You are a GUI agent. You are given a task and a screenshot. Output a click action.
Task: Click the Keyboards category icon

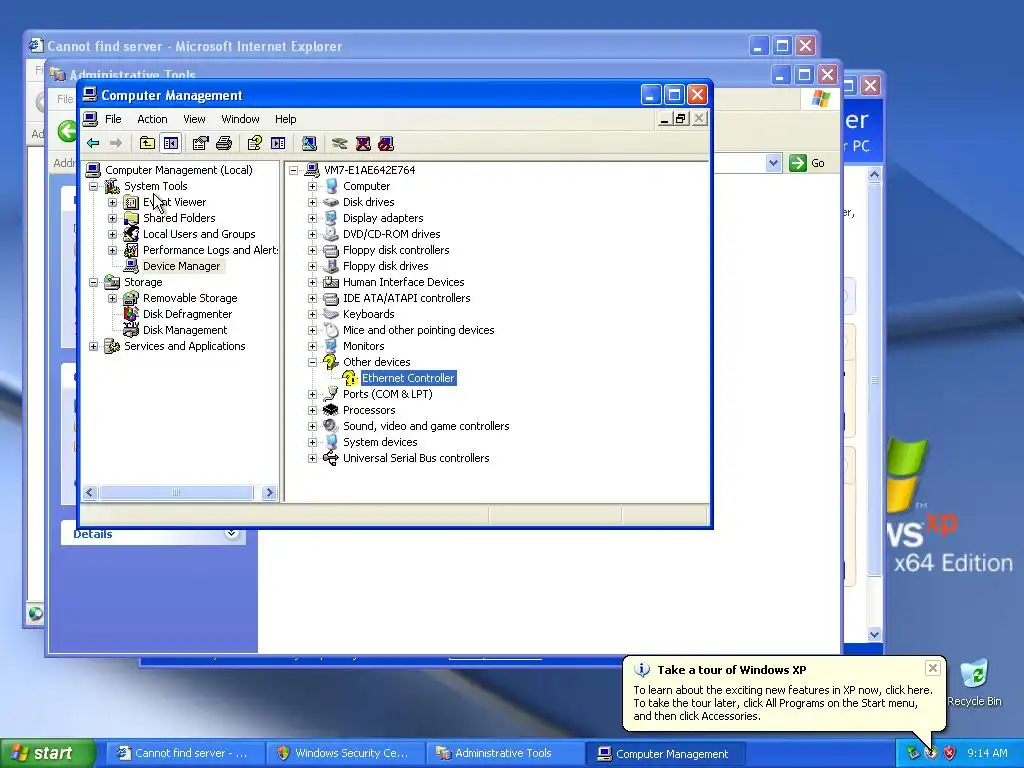pyautogui.click(x=331, y=314)
